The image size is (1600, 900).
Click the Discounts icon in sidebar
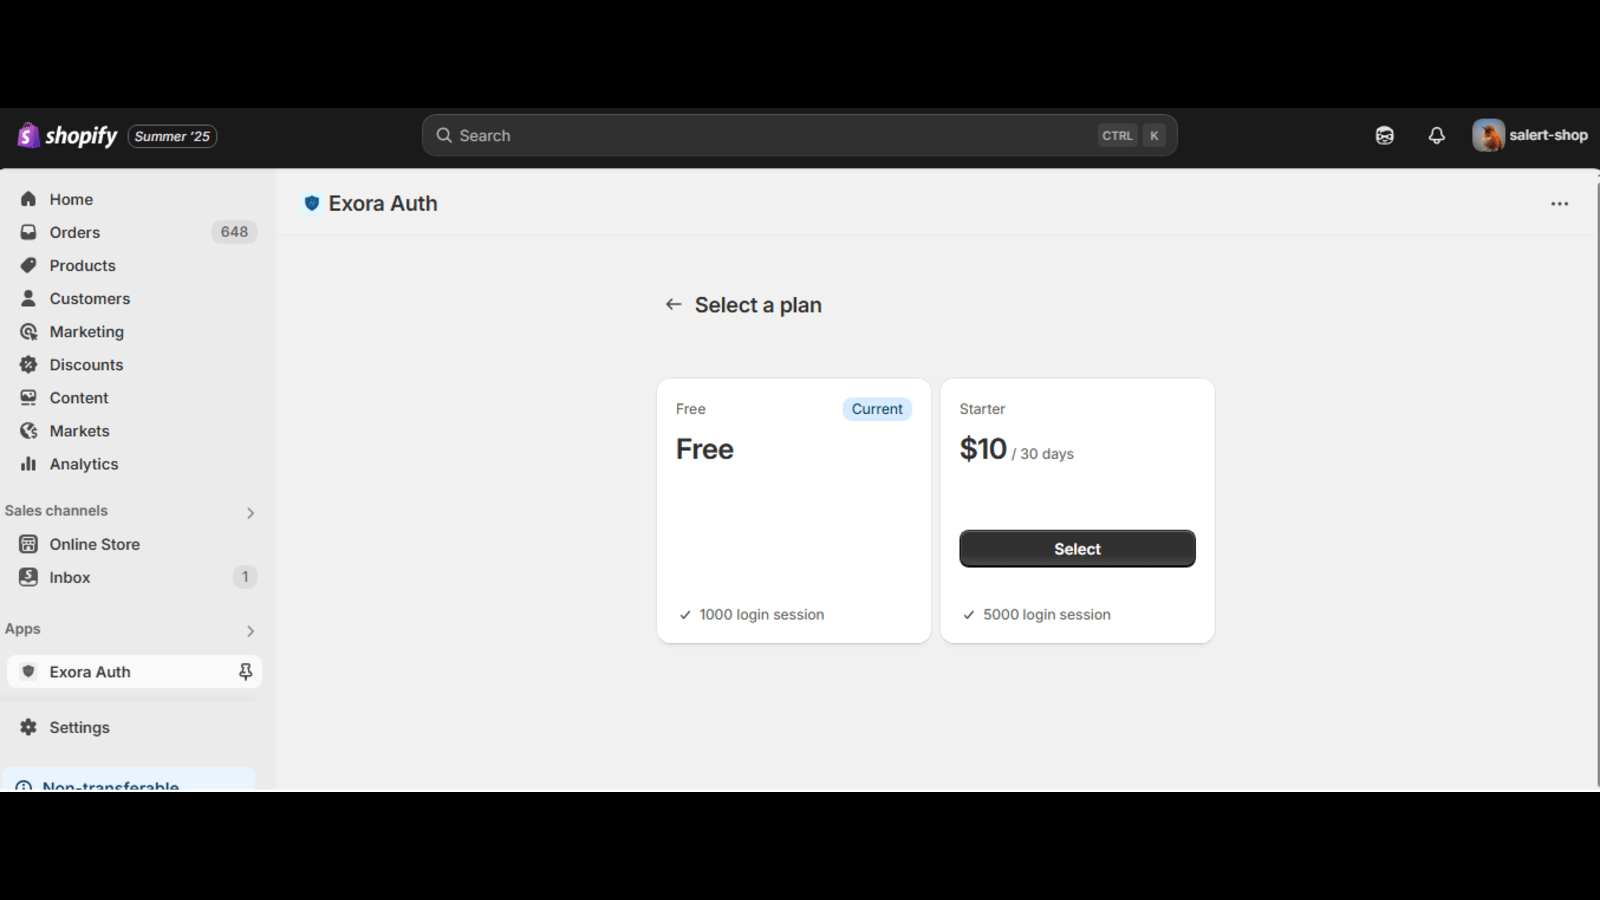[x=28, y=365]
